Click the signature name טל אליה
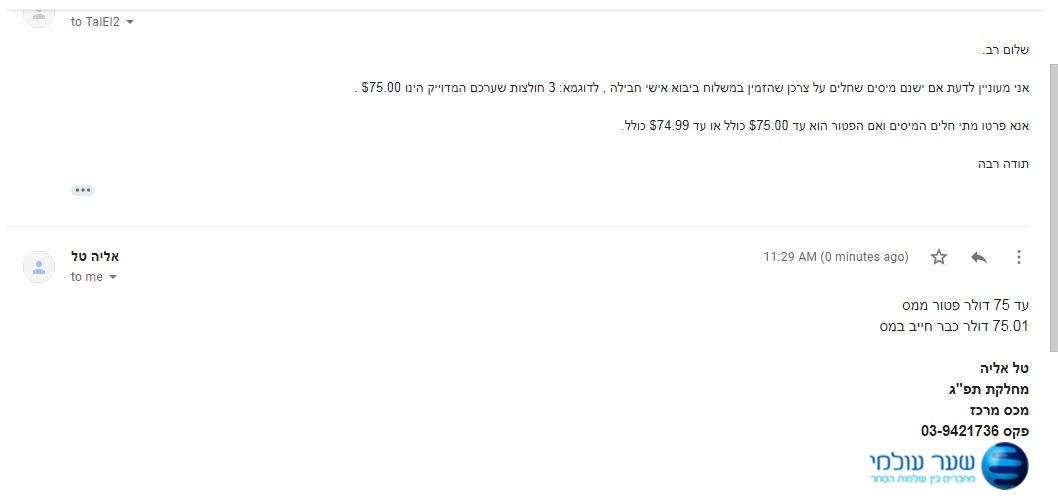 [x=1005, y=368]
